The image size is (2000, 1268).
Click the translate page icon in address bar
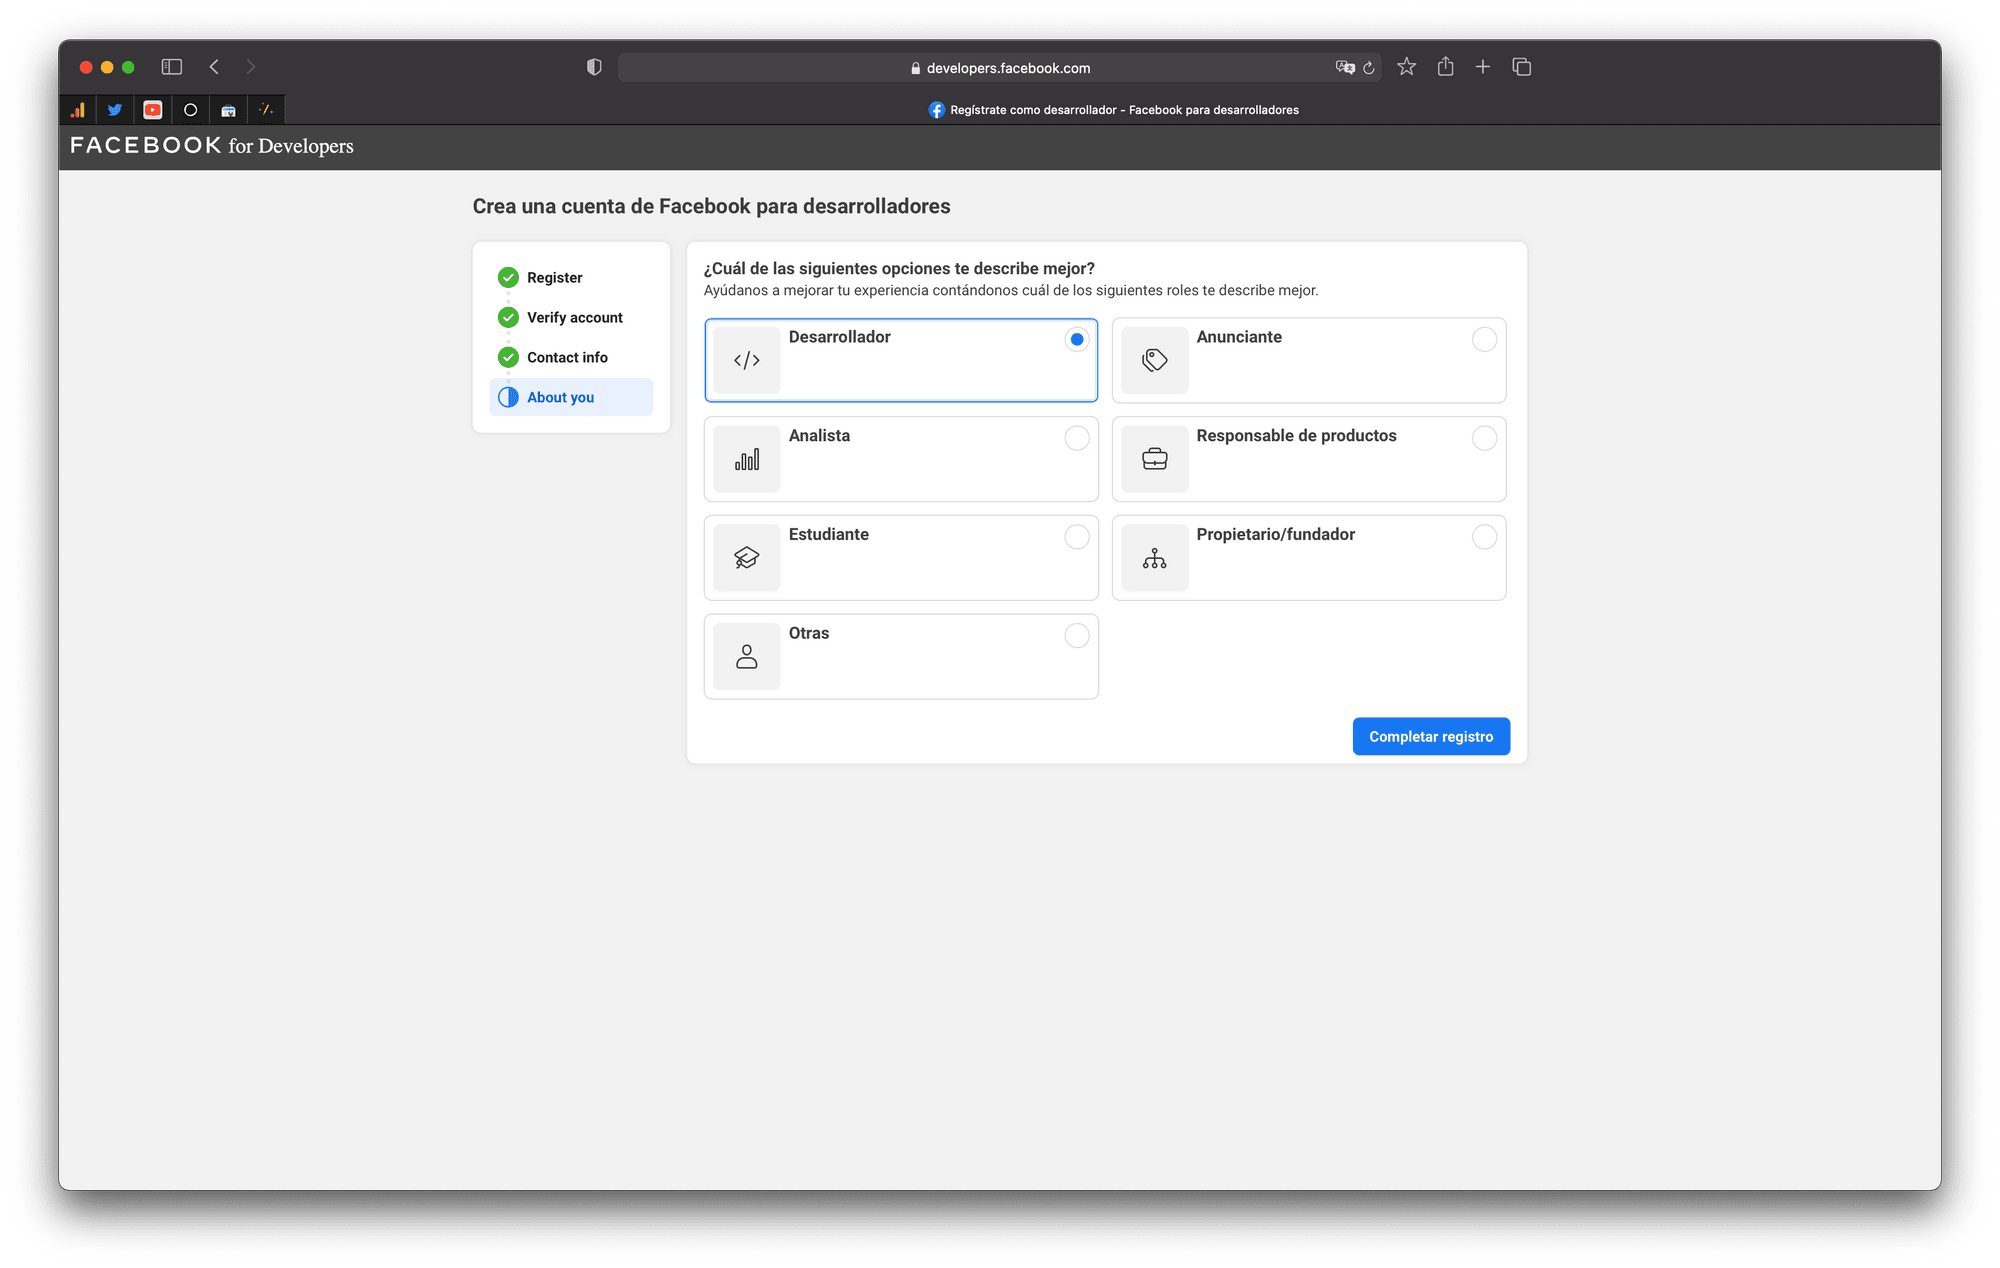[1345, 68]
